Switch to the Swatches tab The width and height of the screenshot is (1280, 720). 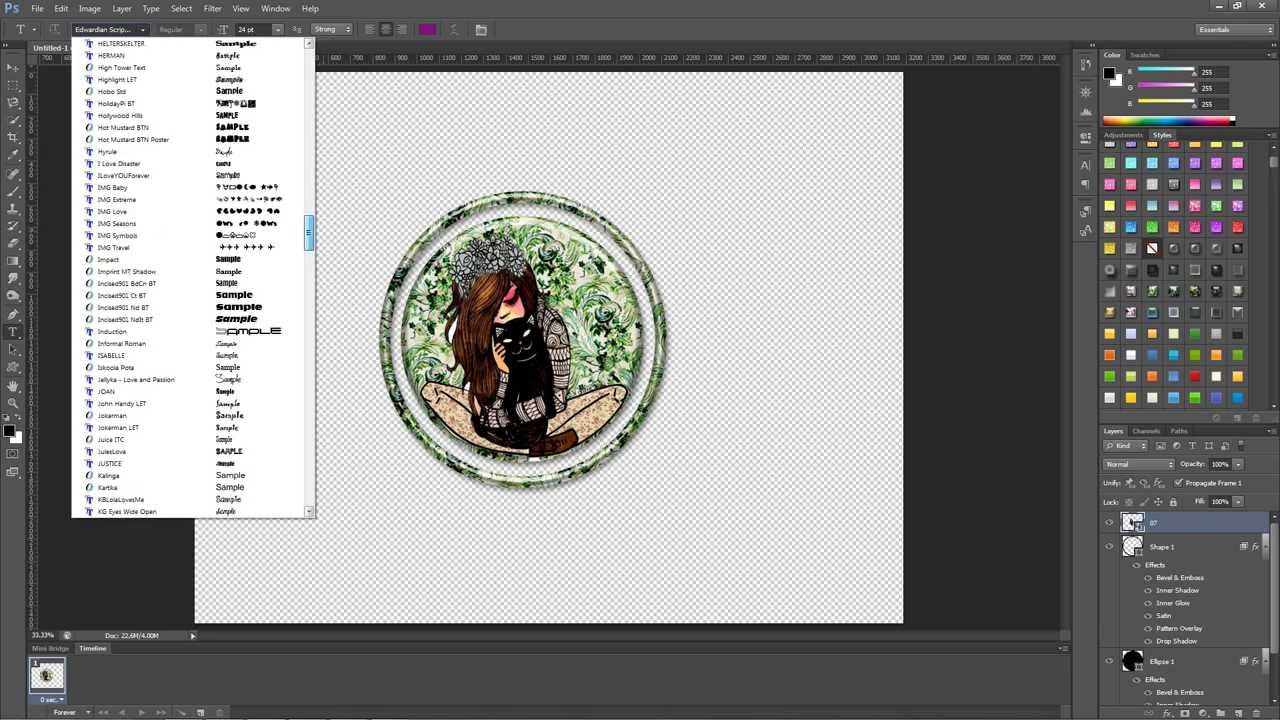[x=1145, y=55]
